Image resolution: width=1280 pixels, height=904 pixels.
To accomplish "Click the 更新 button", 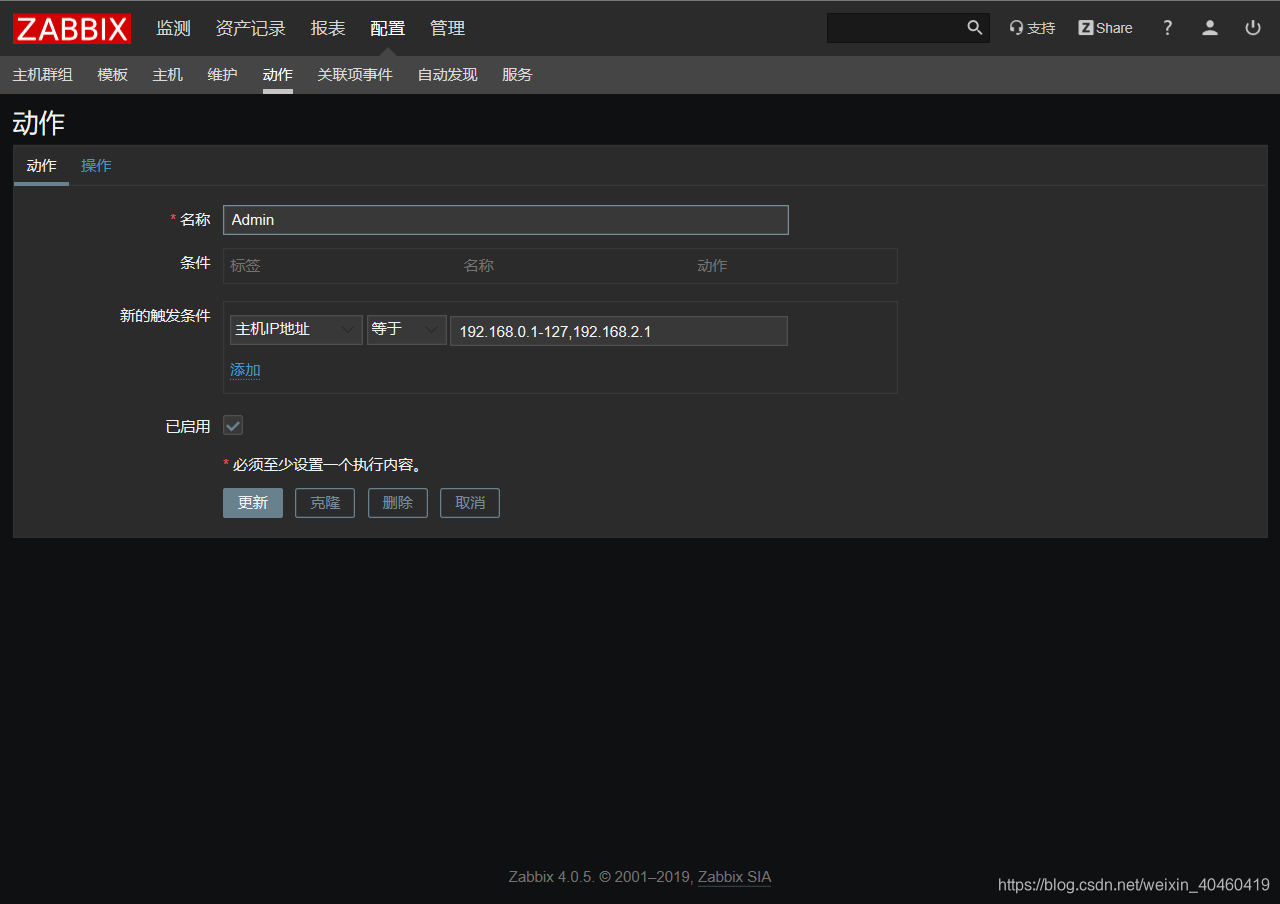I will click(x=253, y=503).
